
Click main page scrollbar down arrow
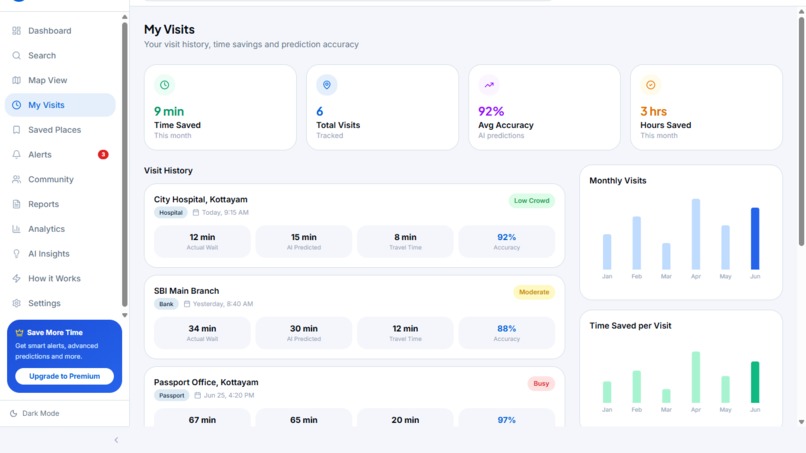click(x=801, y=422)
